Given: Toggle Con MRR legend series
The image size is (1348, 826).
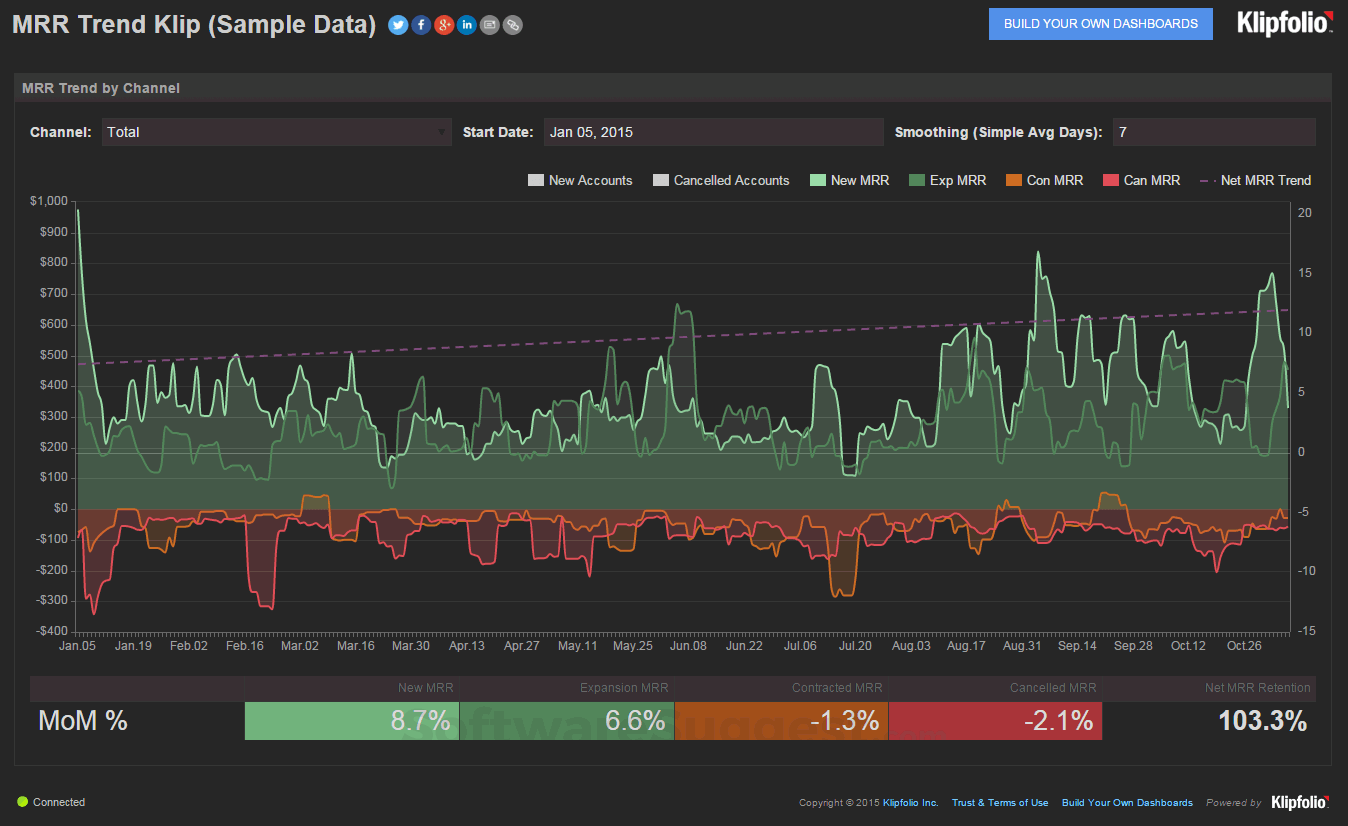Looking at the screenshot, I should 1044,181.
